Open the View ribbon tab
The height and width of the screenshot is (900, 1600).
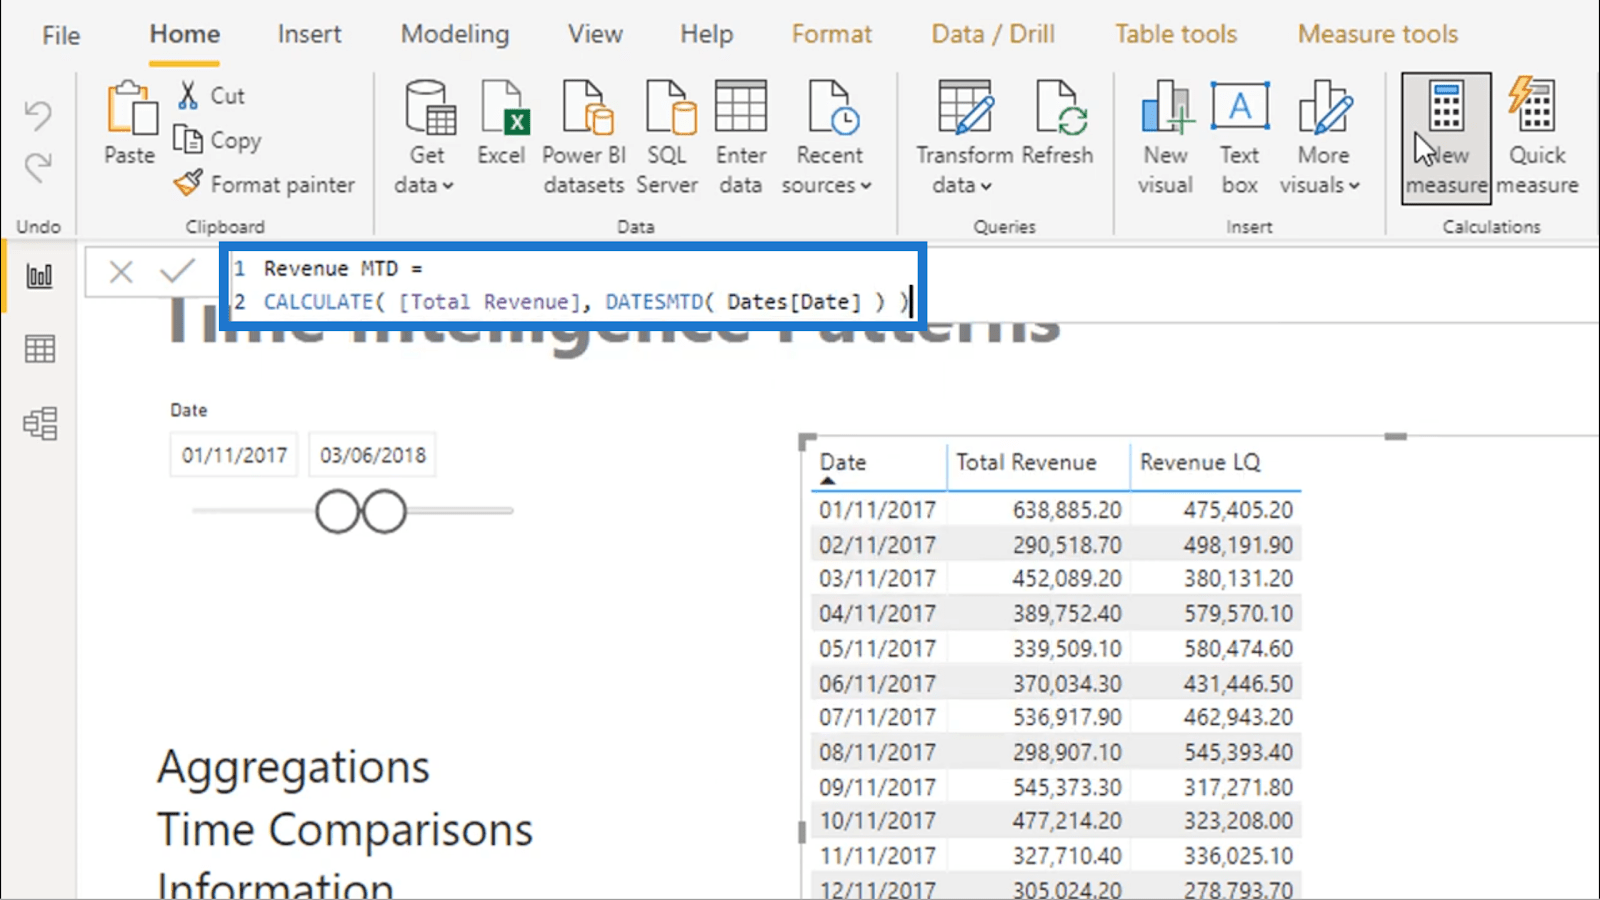pyautogui.click(x=595, y=34)
